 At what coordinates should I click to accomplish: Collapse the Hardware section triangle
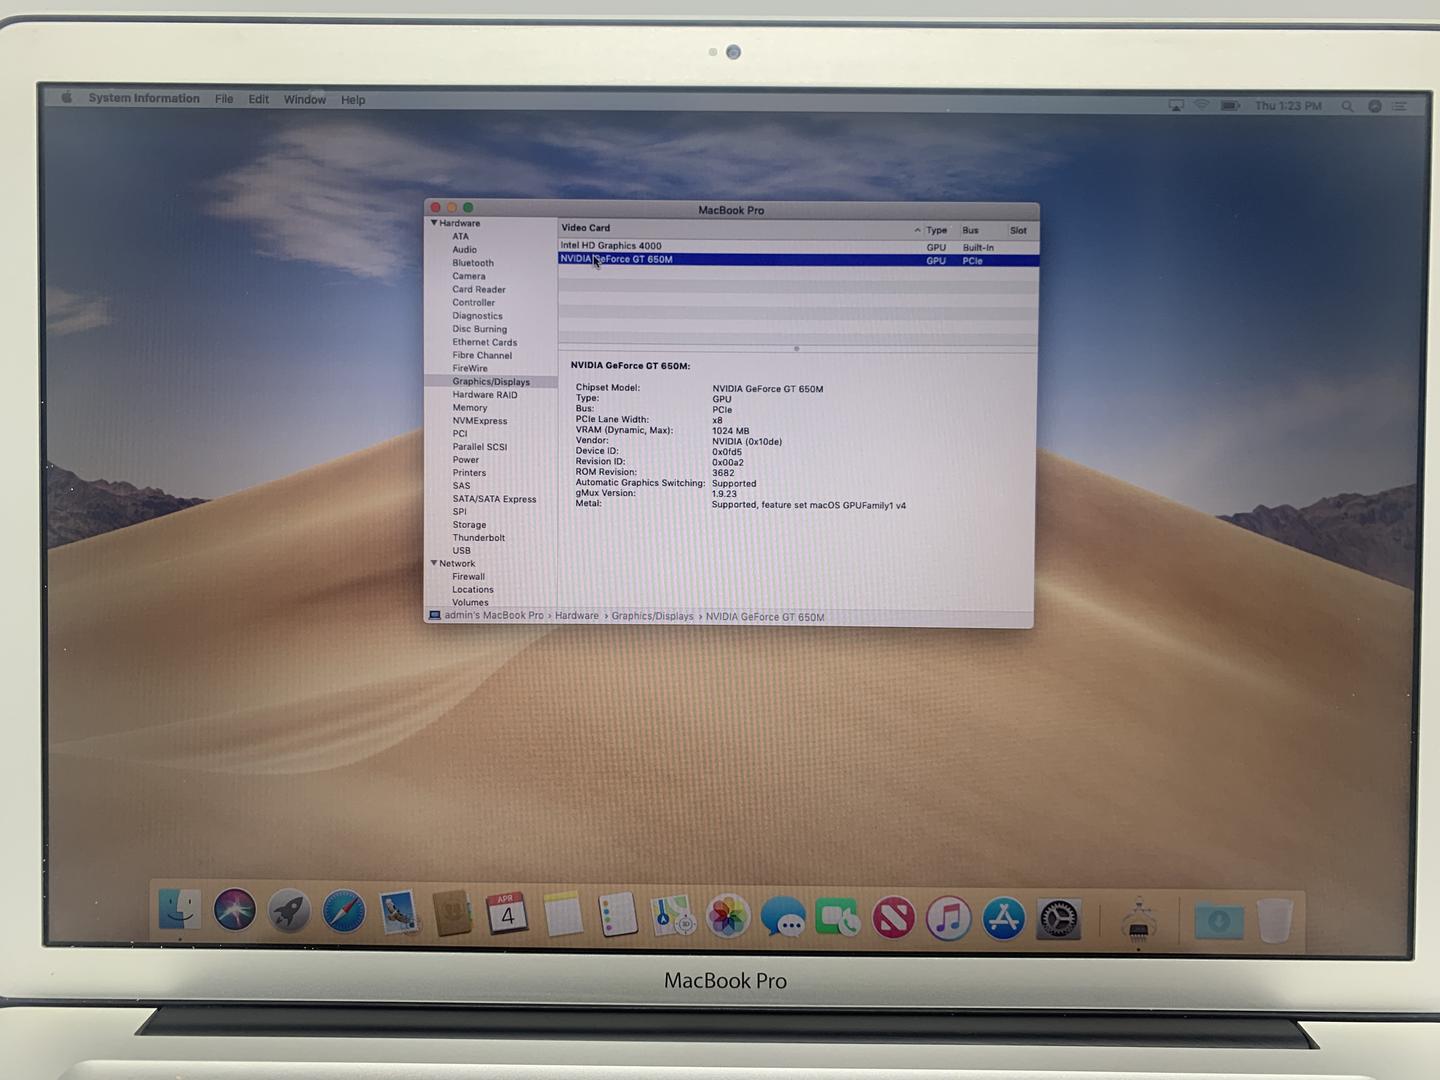point(434,223)
